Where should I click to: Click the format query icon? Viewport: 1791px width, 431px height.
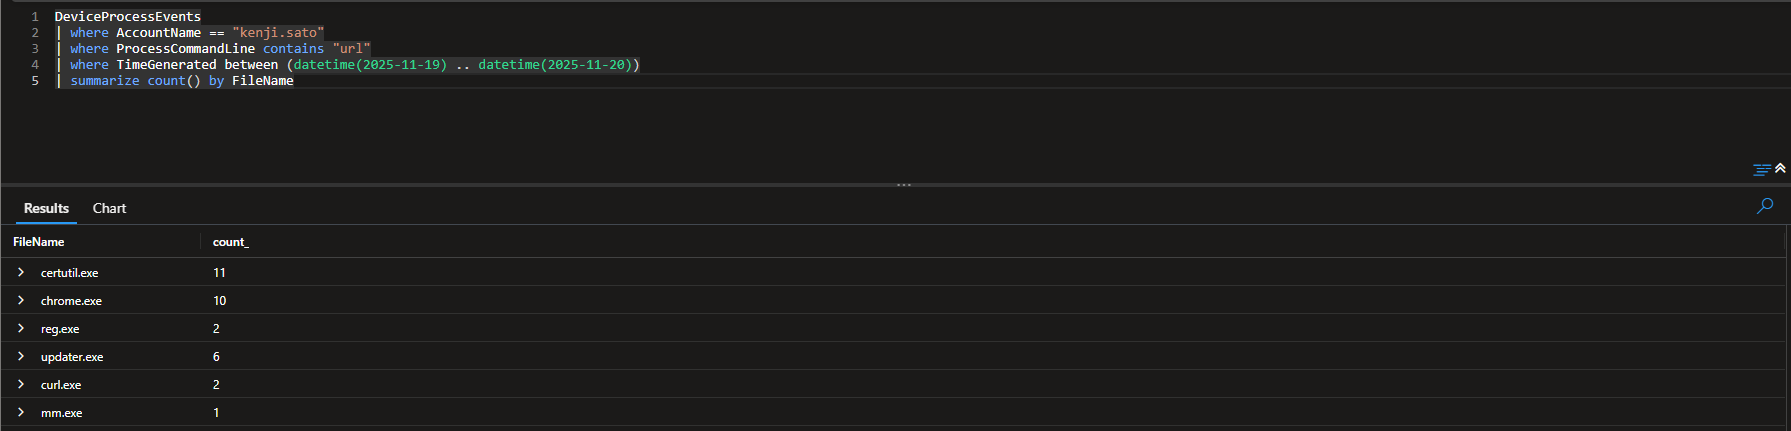pyautogui.click(x=1762, y=170)
